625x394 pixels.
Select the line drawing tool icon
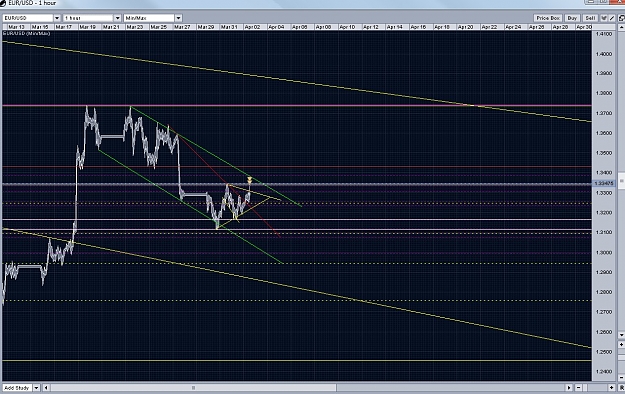coord(612,18)
